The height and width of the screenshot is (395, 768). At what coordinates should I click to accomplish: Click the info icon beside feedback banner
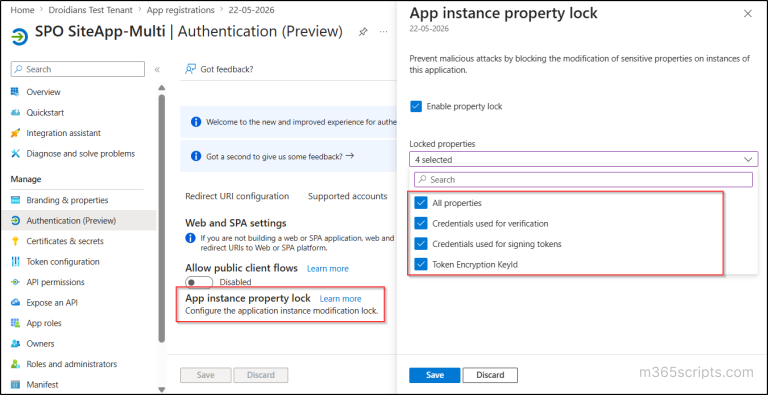pos(195,156)
